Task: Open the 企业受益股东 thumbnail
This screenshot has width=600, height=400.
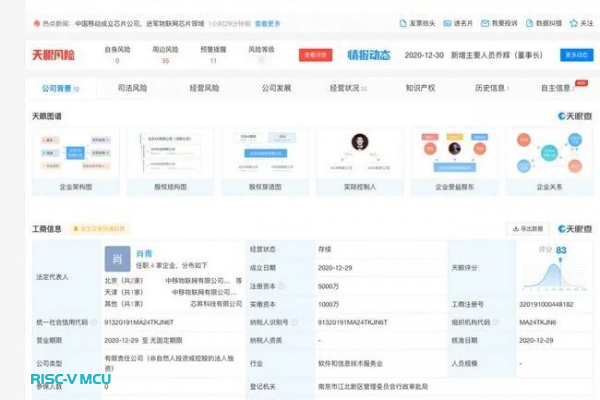Action: tap(455, 162)
